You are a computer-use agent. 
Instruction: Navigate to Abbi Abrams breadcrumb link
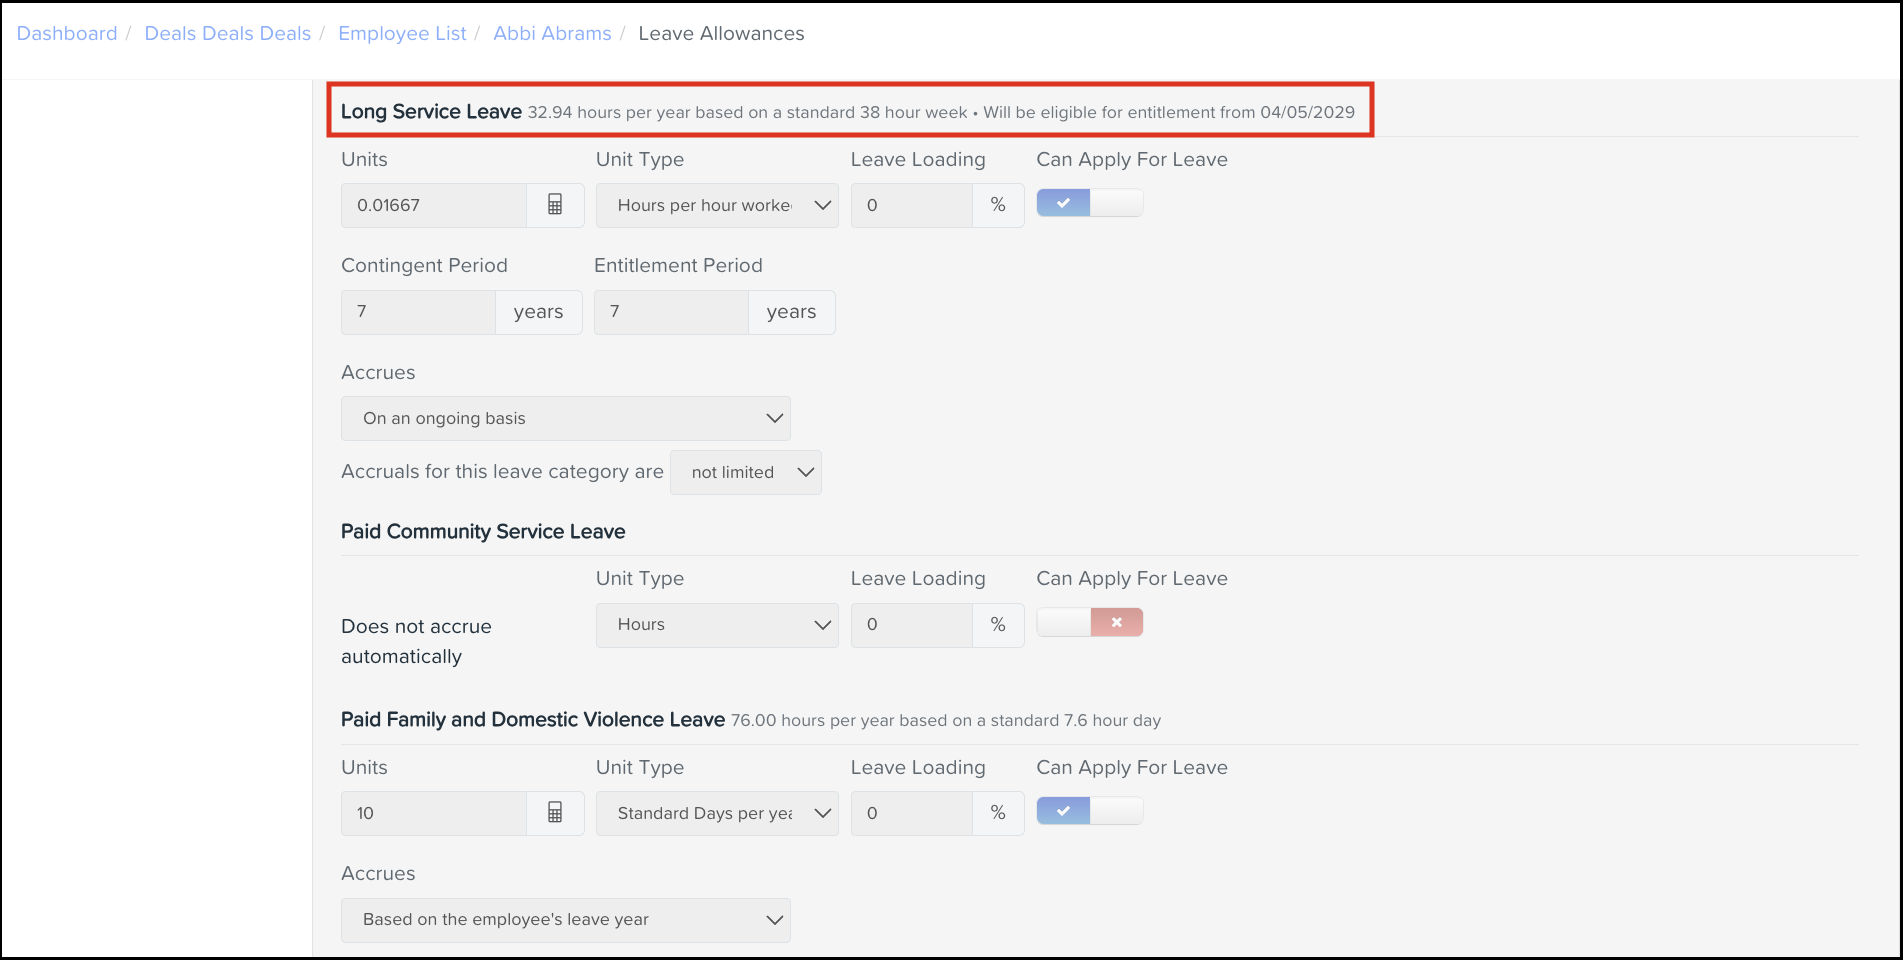click(552, 33)
